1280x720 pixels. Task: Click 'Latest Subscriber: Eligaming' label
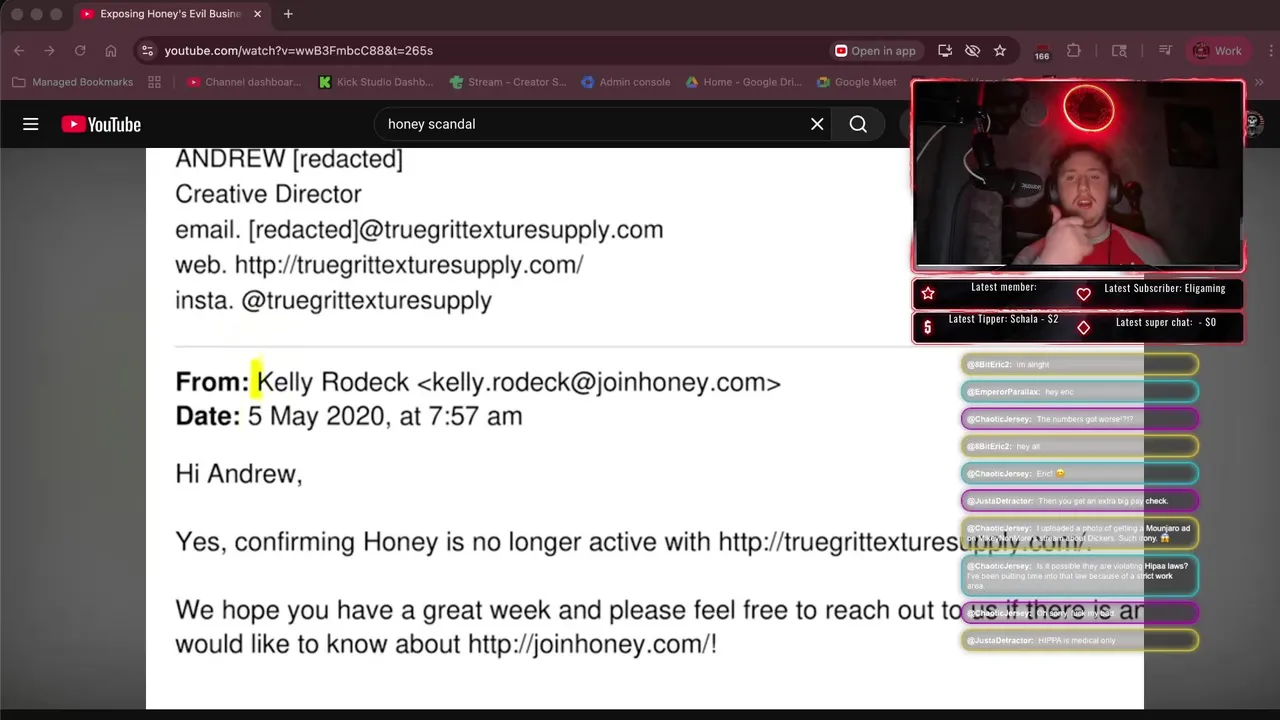pos(1164,288)
